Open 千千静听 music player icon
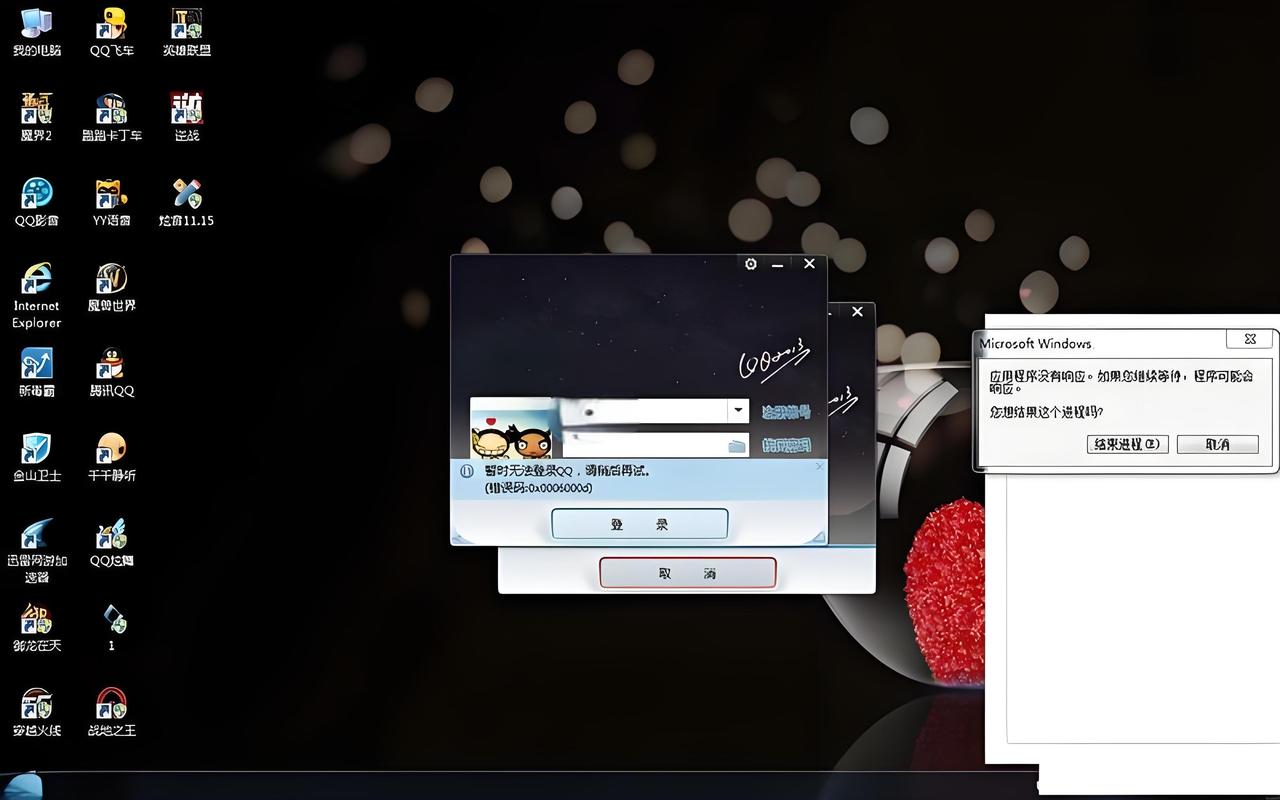This screenshot has height=800, width=1280. click(111, 453)
